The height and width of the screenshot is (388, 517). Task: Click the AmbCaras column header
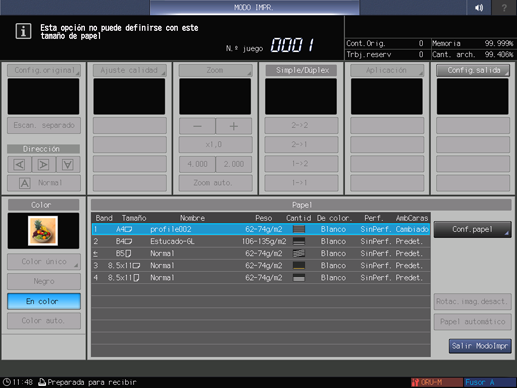tap(412, 218)
